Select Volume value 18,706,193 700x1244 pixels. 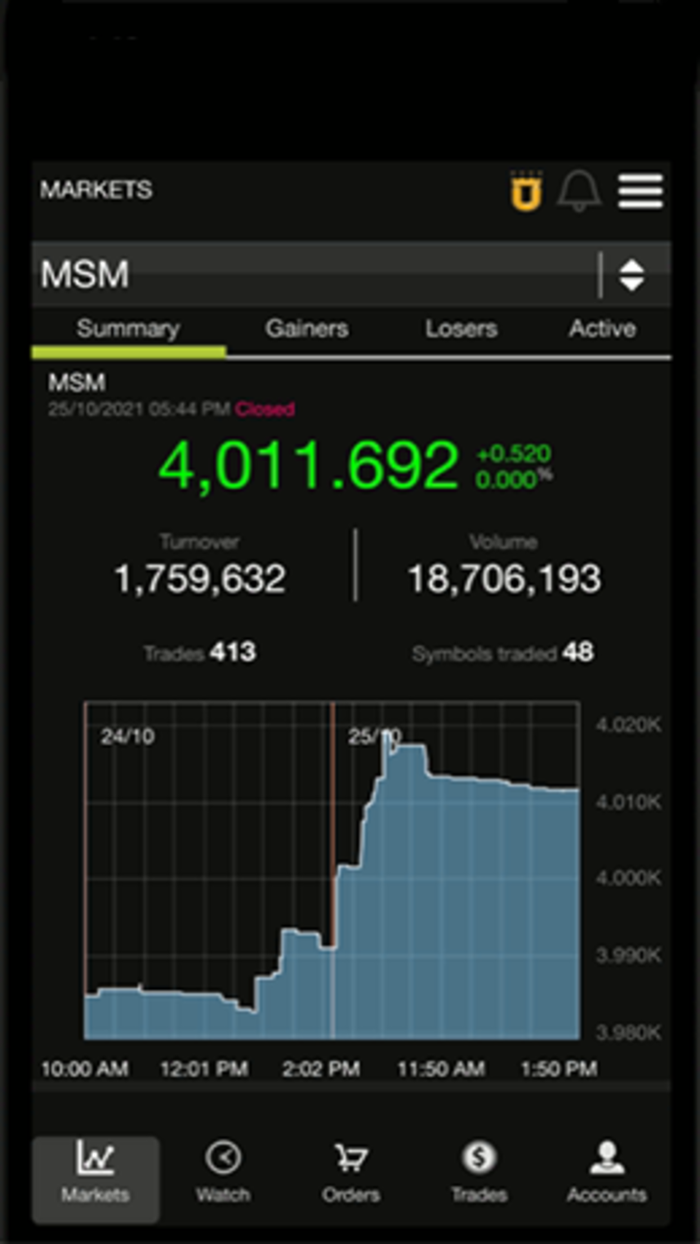(504, 579)
